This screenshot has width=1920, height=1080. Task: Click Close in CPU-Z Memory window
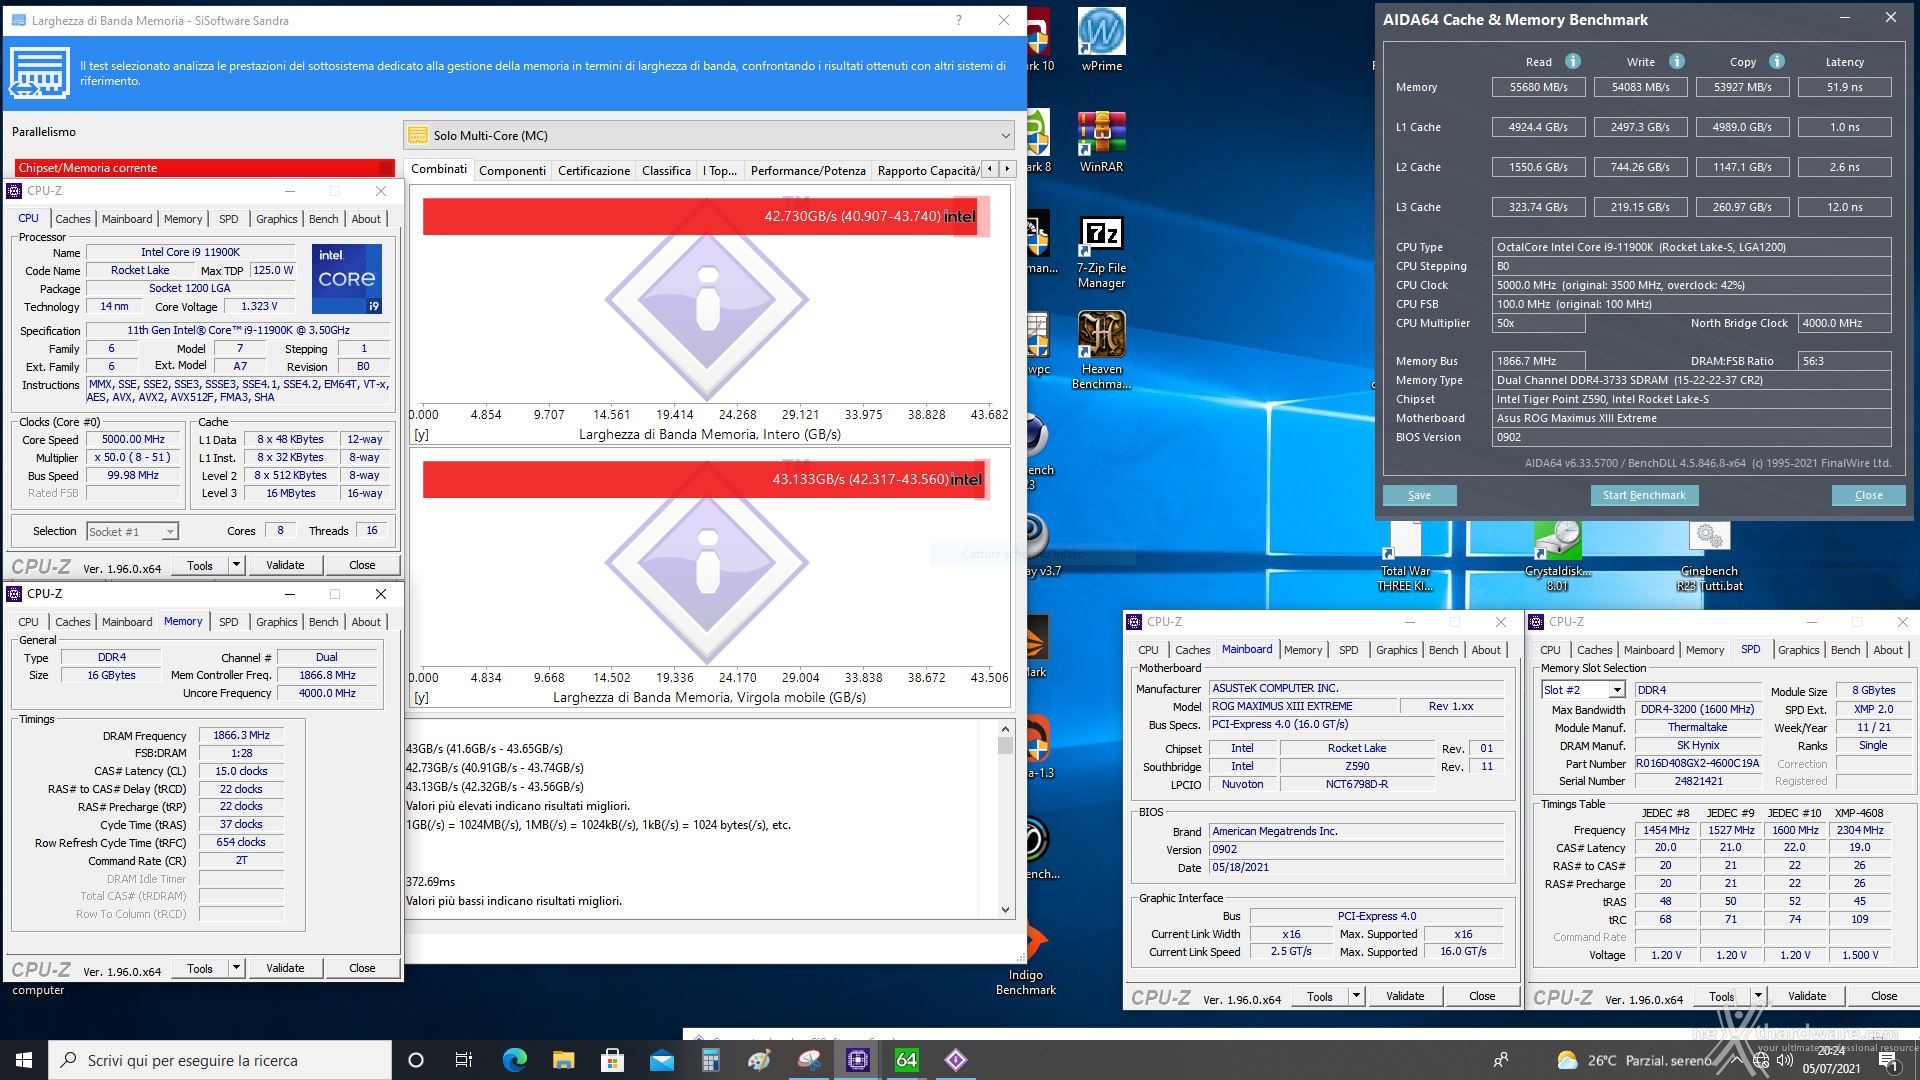(362, 968)
